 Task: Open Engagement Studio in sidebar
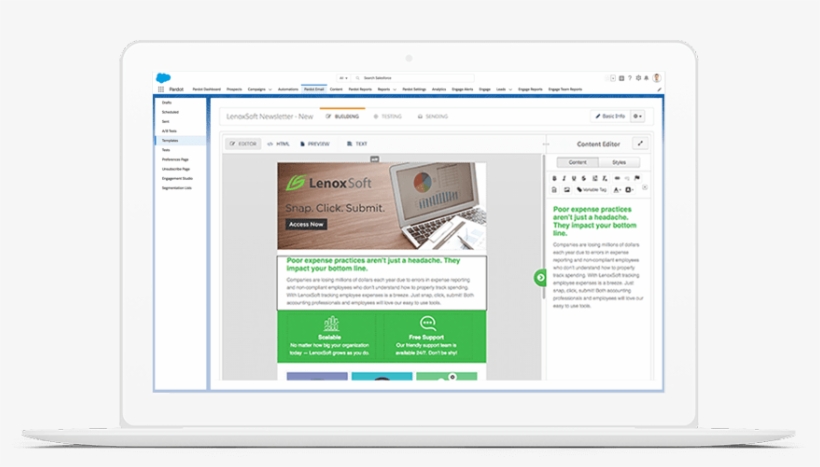(177, 178)
